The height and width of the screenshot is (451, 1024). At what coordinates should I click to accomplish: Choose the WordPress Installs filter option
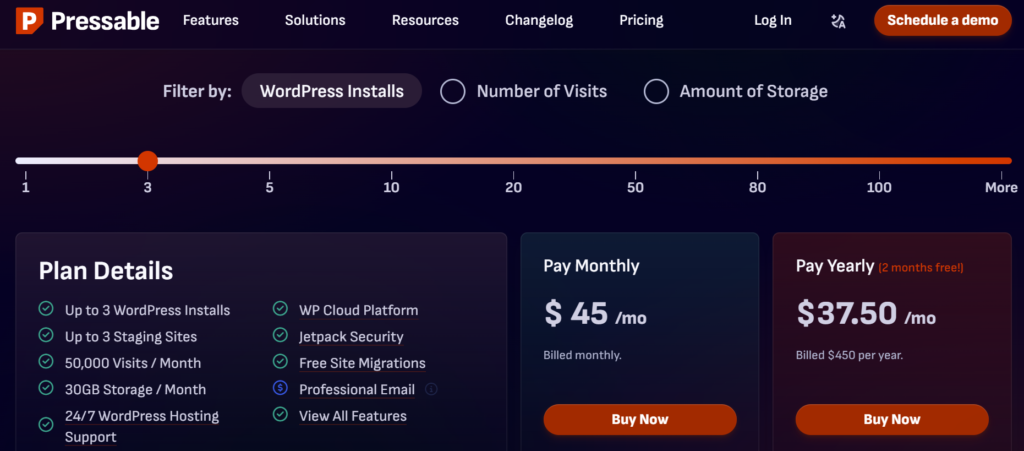pyautogui.click(x=332, y=91)
